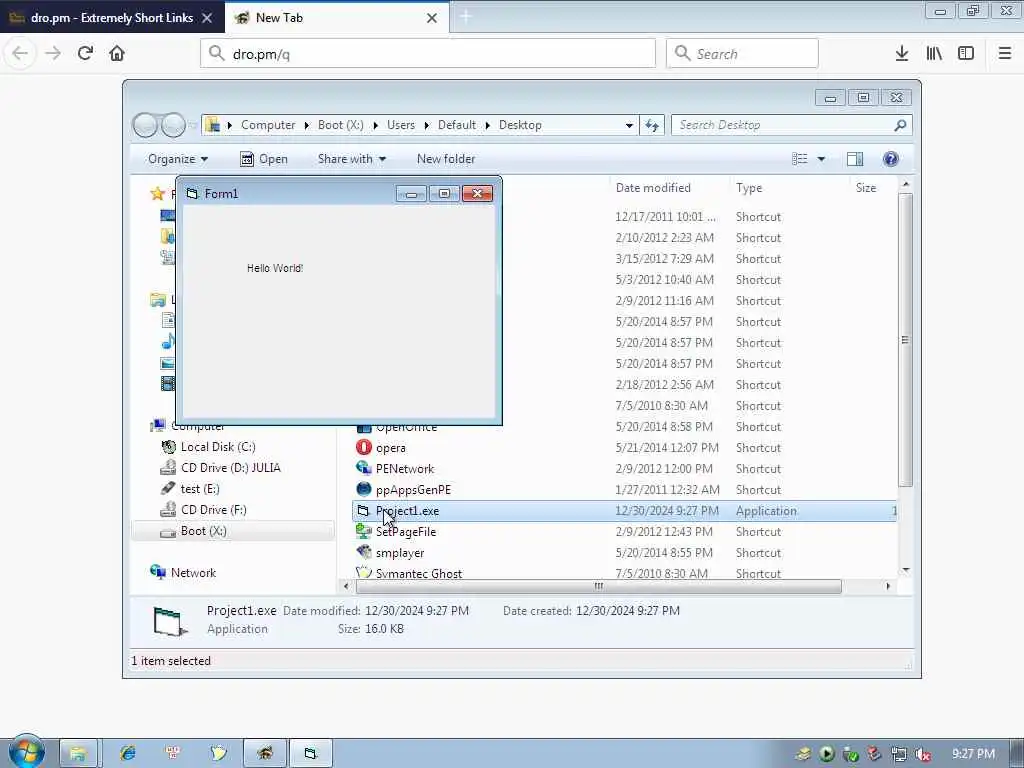Select the Project1.exe file
This screenshot has width=1024, height=768.
click(624, 511)
